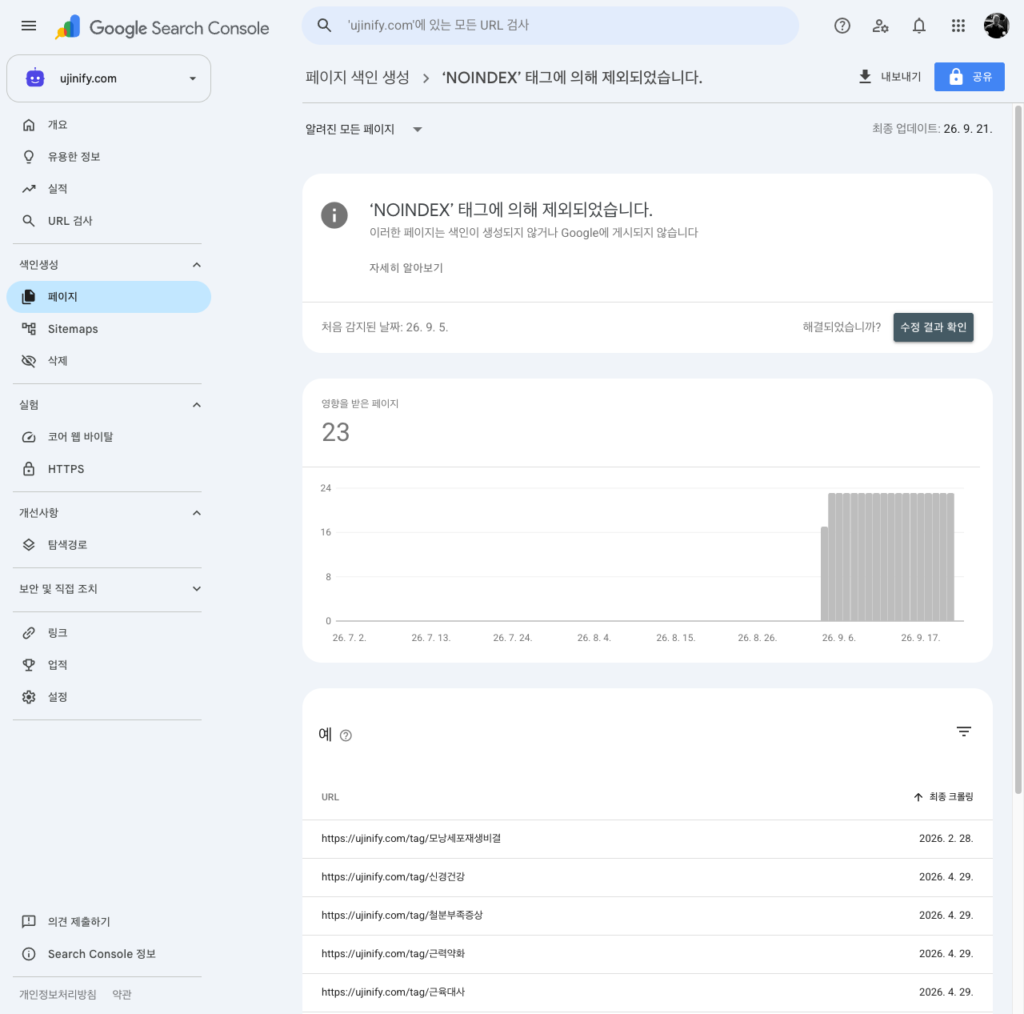Click the affected pages count 23

pyautogui.click(x=336, y=432)
